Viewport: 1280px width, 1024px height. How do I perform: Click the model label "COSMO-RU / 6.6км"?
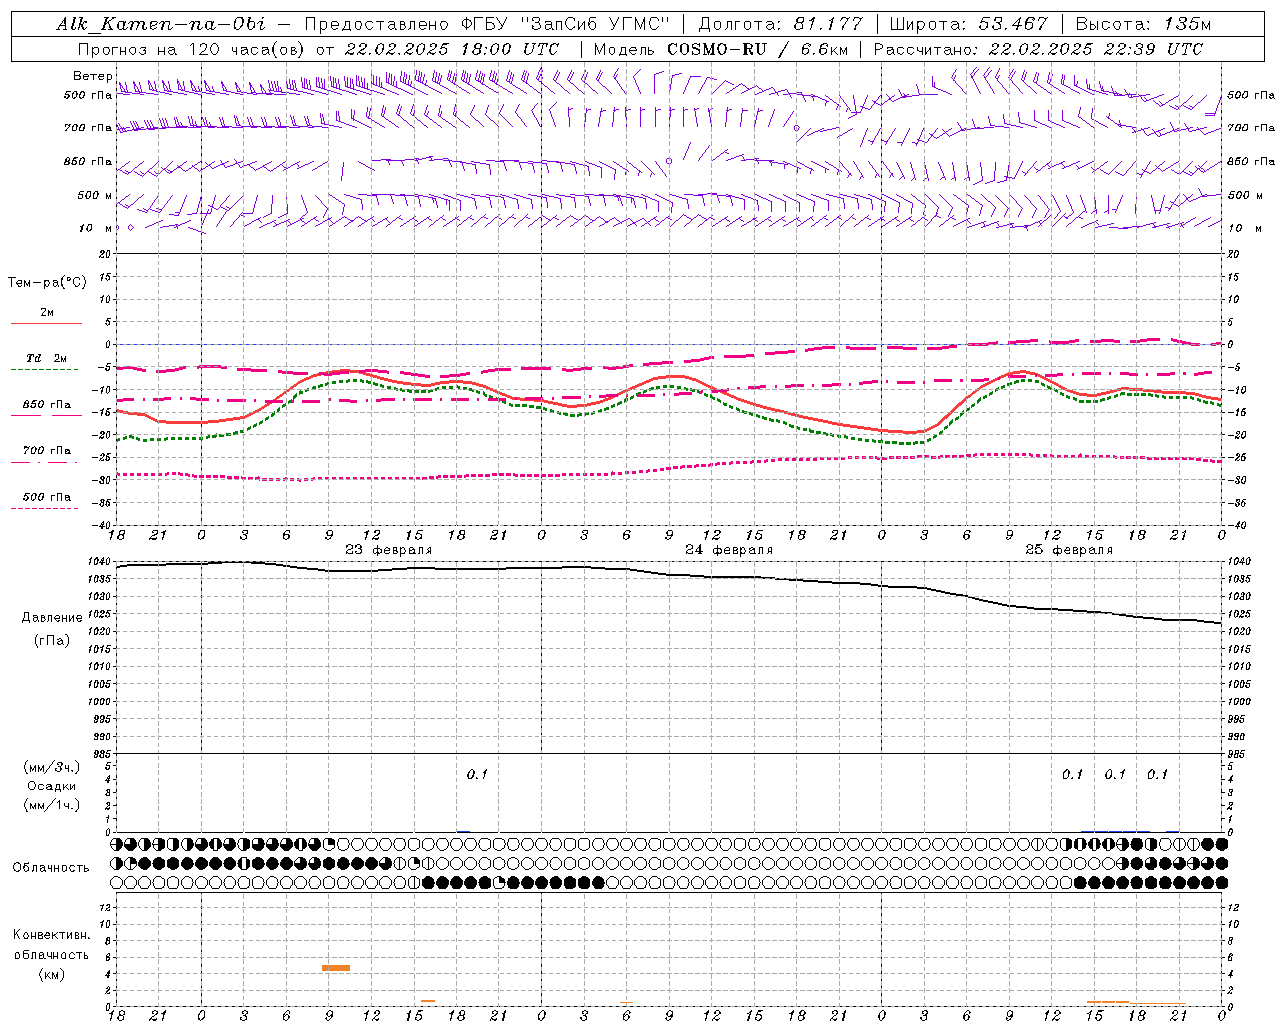(x=757, y=49)
